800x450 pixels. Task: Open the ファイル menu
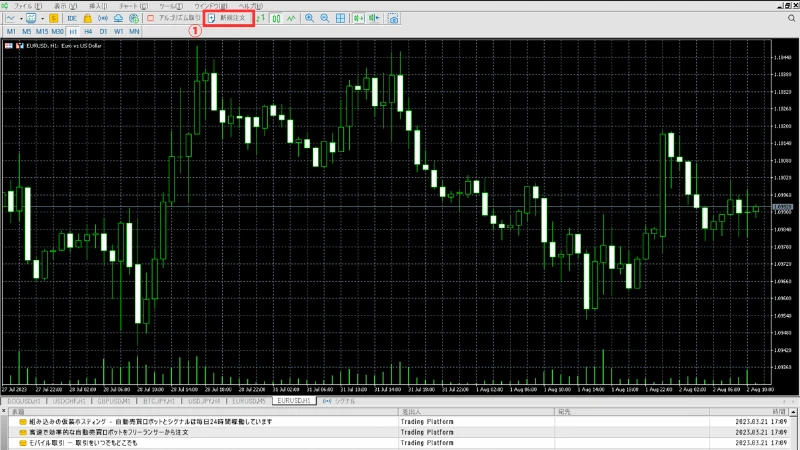click(28, 6)
